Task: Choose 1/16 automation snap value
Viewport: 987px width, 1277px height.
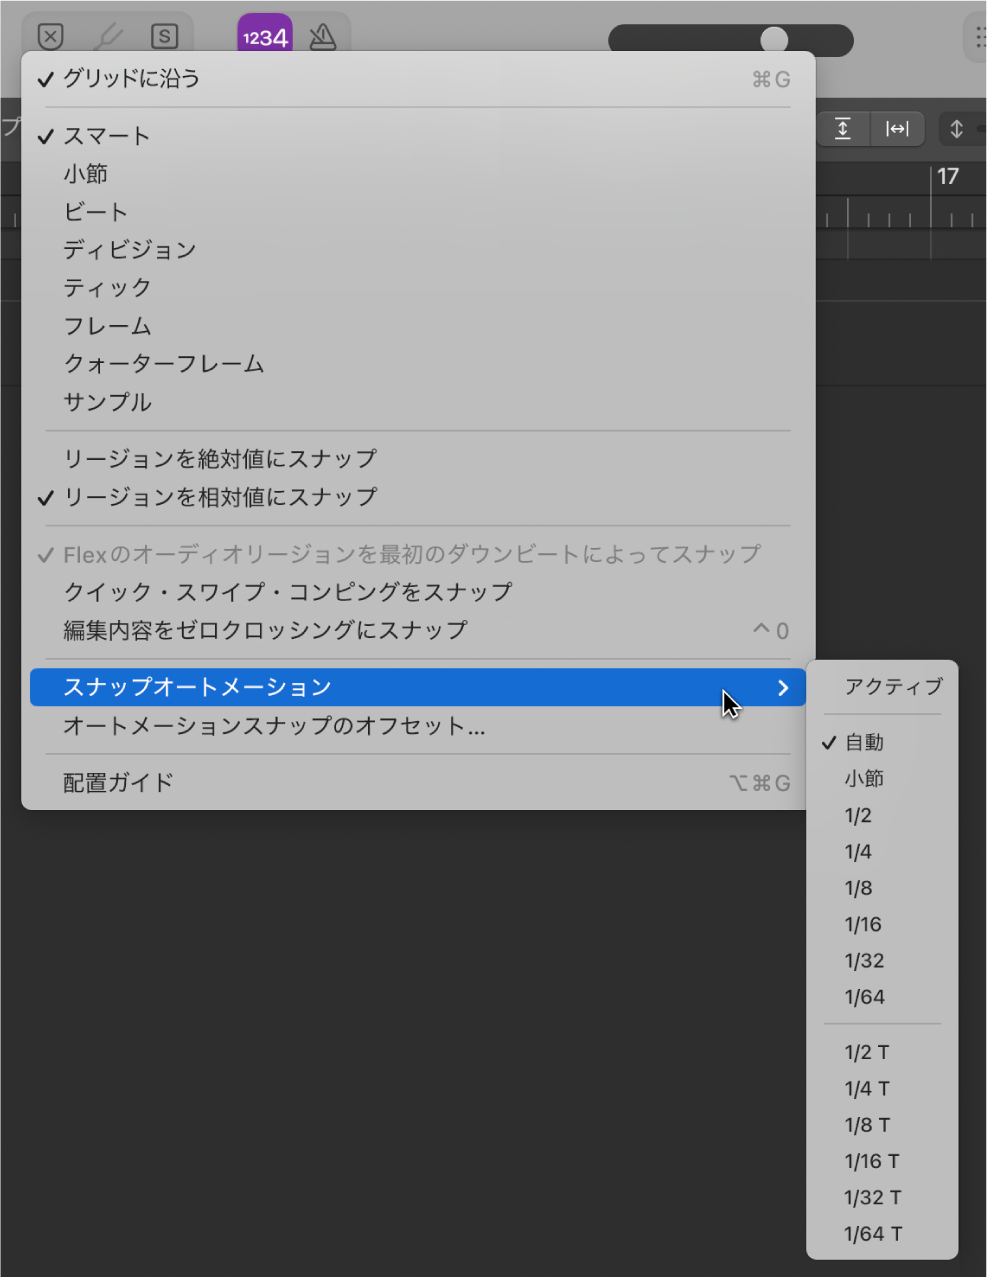Action: [862, 925]
